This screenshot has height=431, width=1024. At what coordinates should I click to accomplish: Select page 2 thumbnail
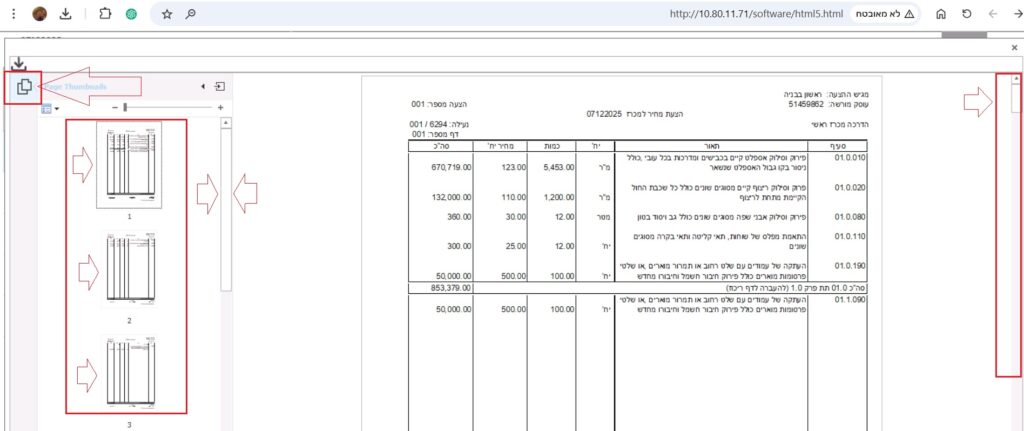[129, 270]
